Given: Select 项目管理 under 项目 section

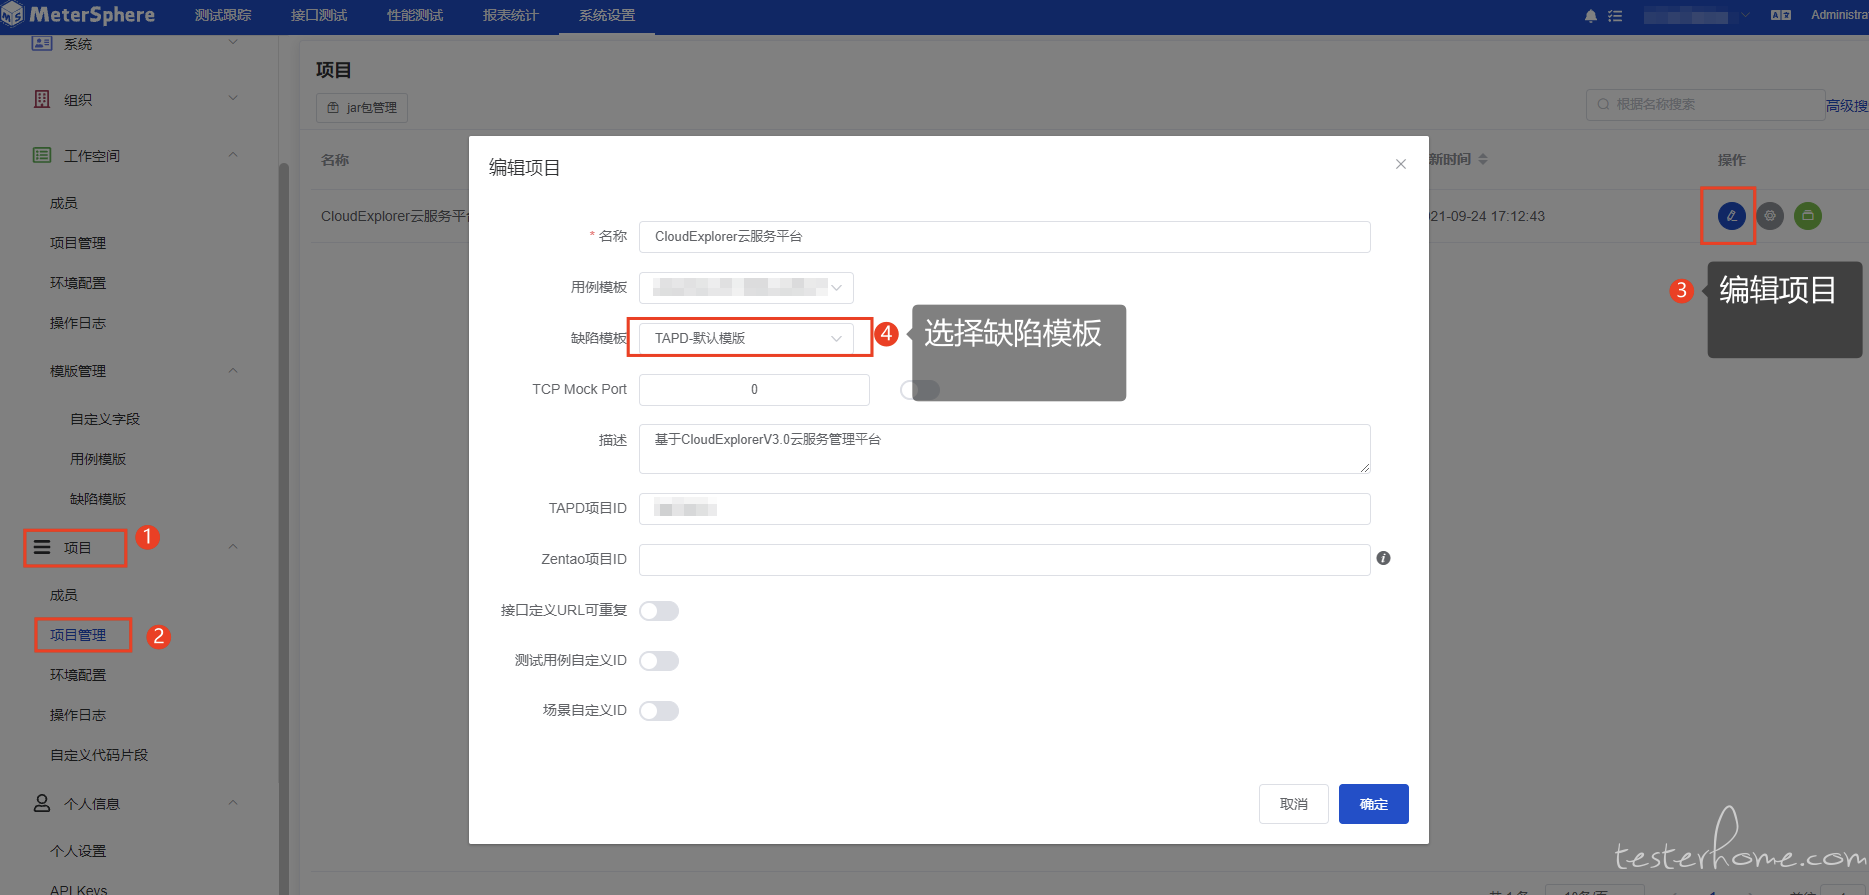Looking at the screenshot, I should tap(78, 635).
